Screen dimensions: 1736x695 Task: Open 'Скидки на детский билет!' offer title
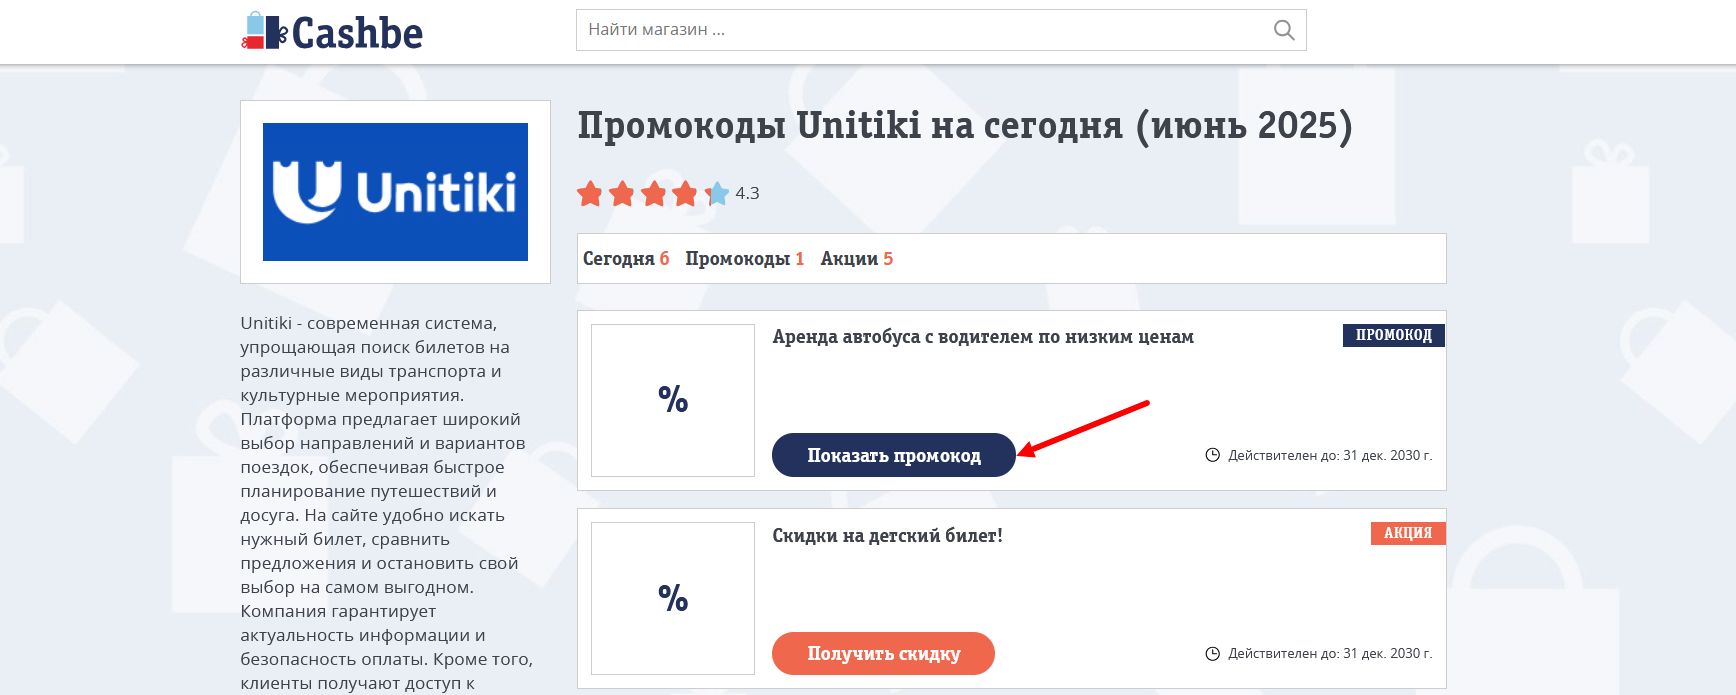(x=887, y=536)
